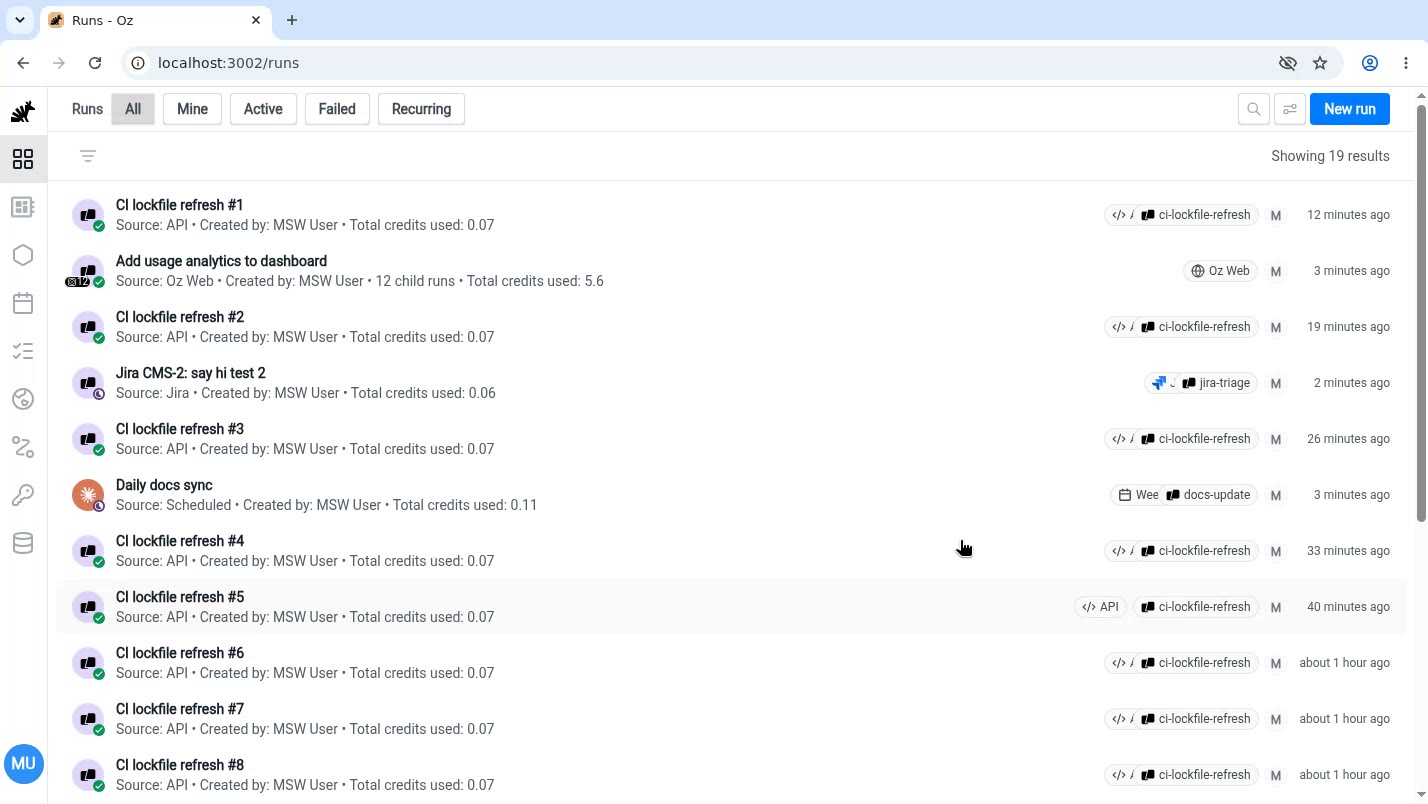Viewport: 1428px width, 804px height.
Task: Select the Mine runs filter tab
Action: [x=192, y=109]
